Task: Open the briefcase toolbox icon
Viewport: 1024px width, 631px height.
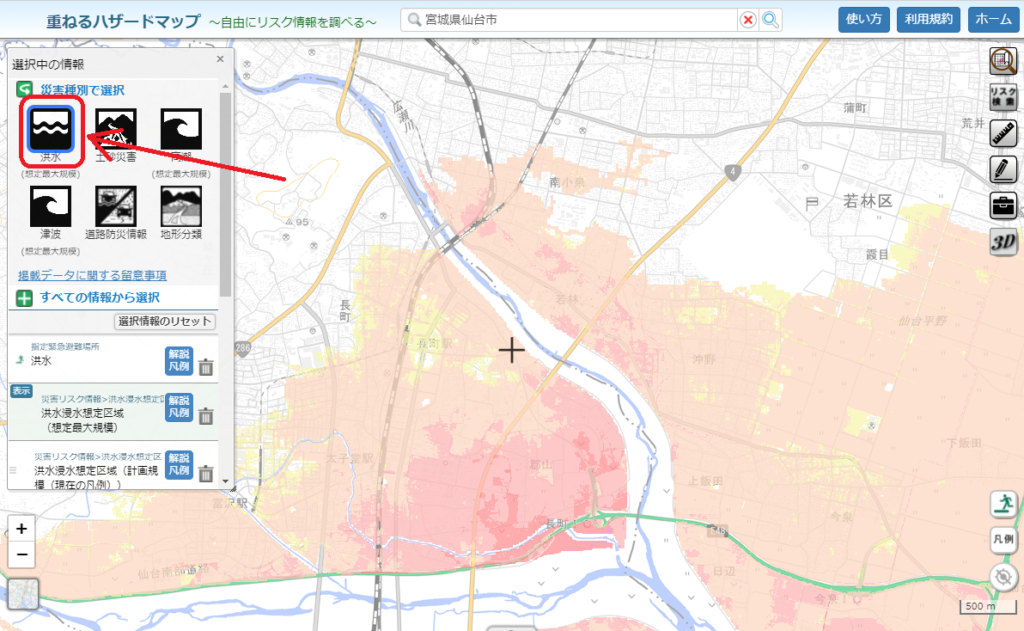Action: click(1003, 206)
